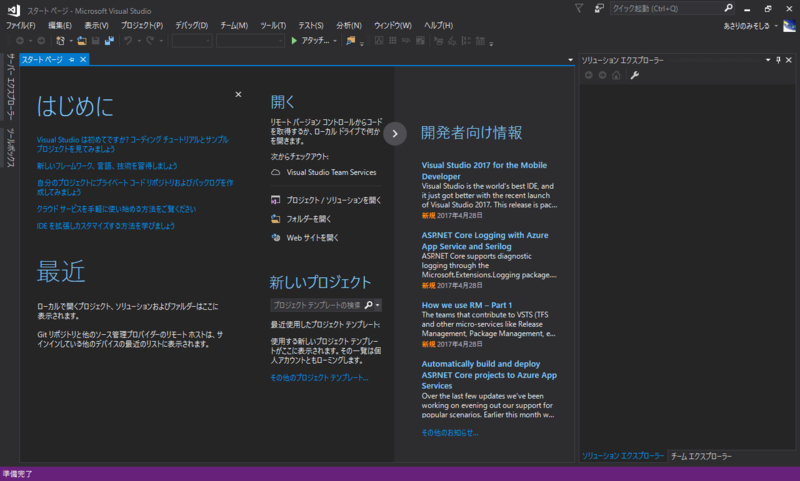This screenshot has height=481, width=800.
Task: Open Solution Explorer properties wrench icon
Action: click(x=635, y=75)
